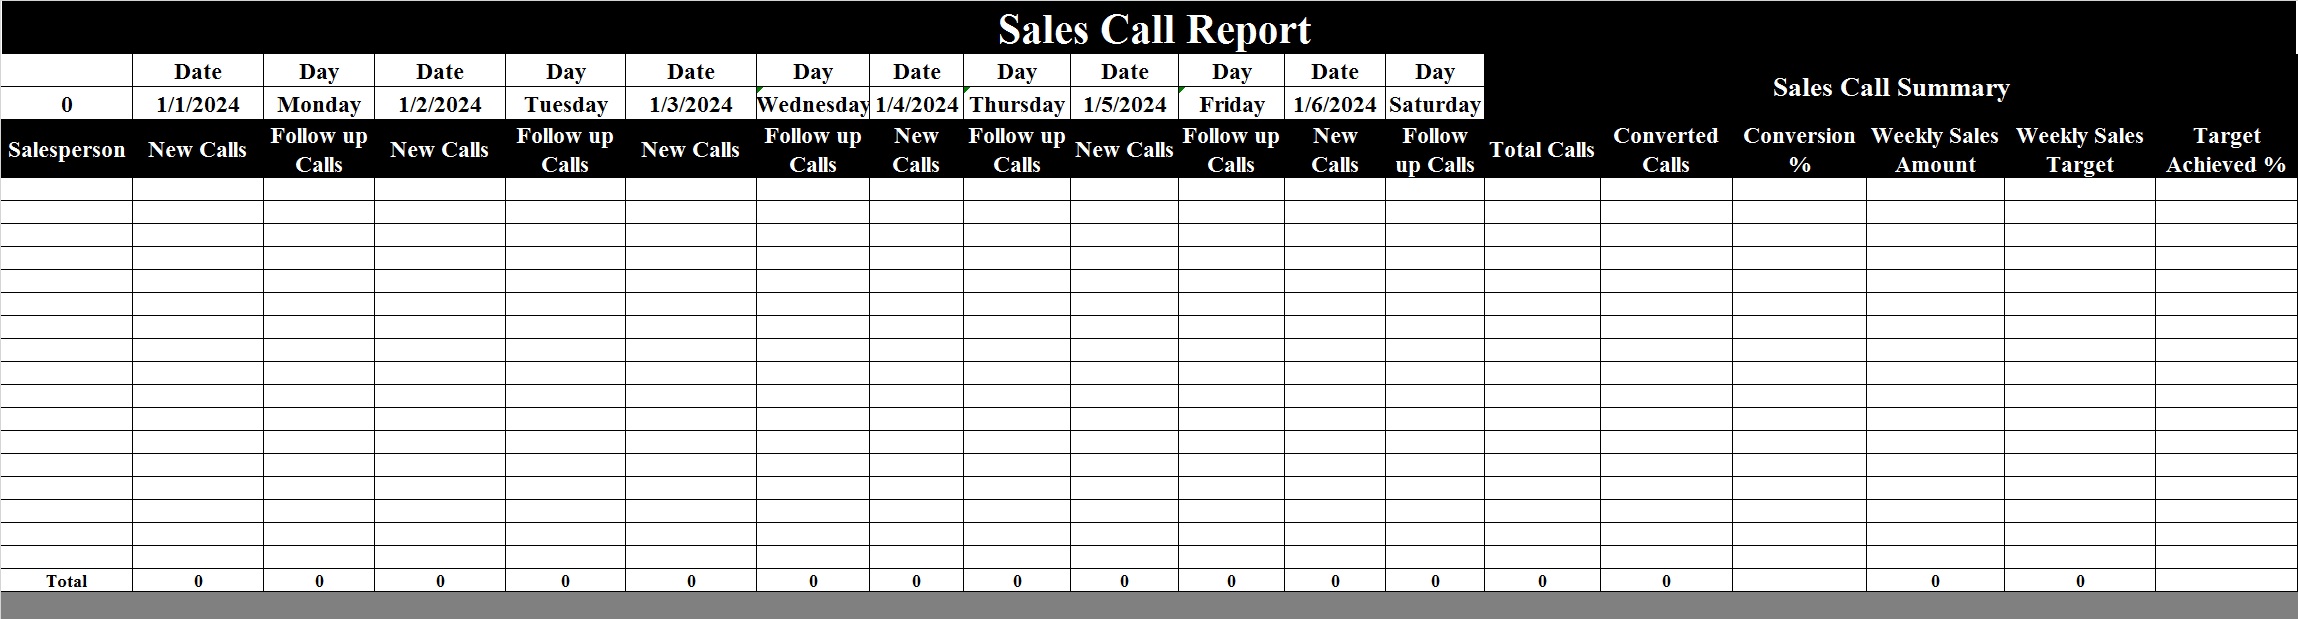Viewport: 2298px width, 619px height.
Task: Click the Salesperson column header
Action: pyautogui.click(x=67, y=150)
